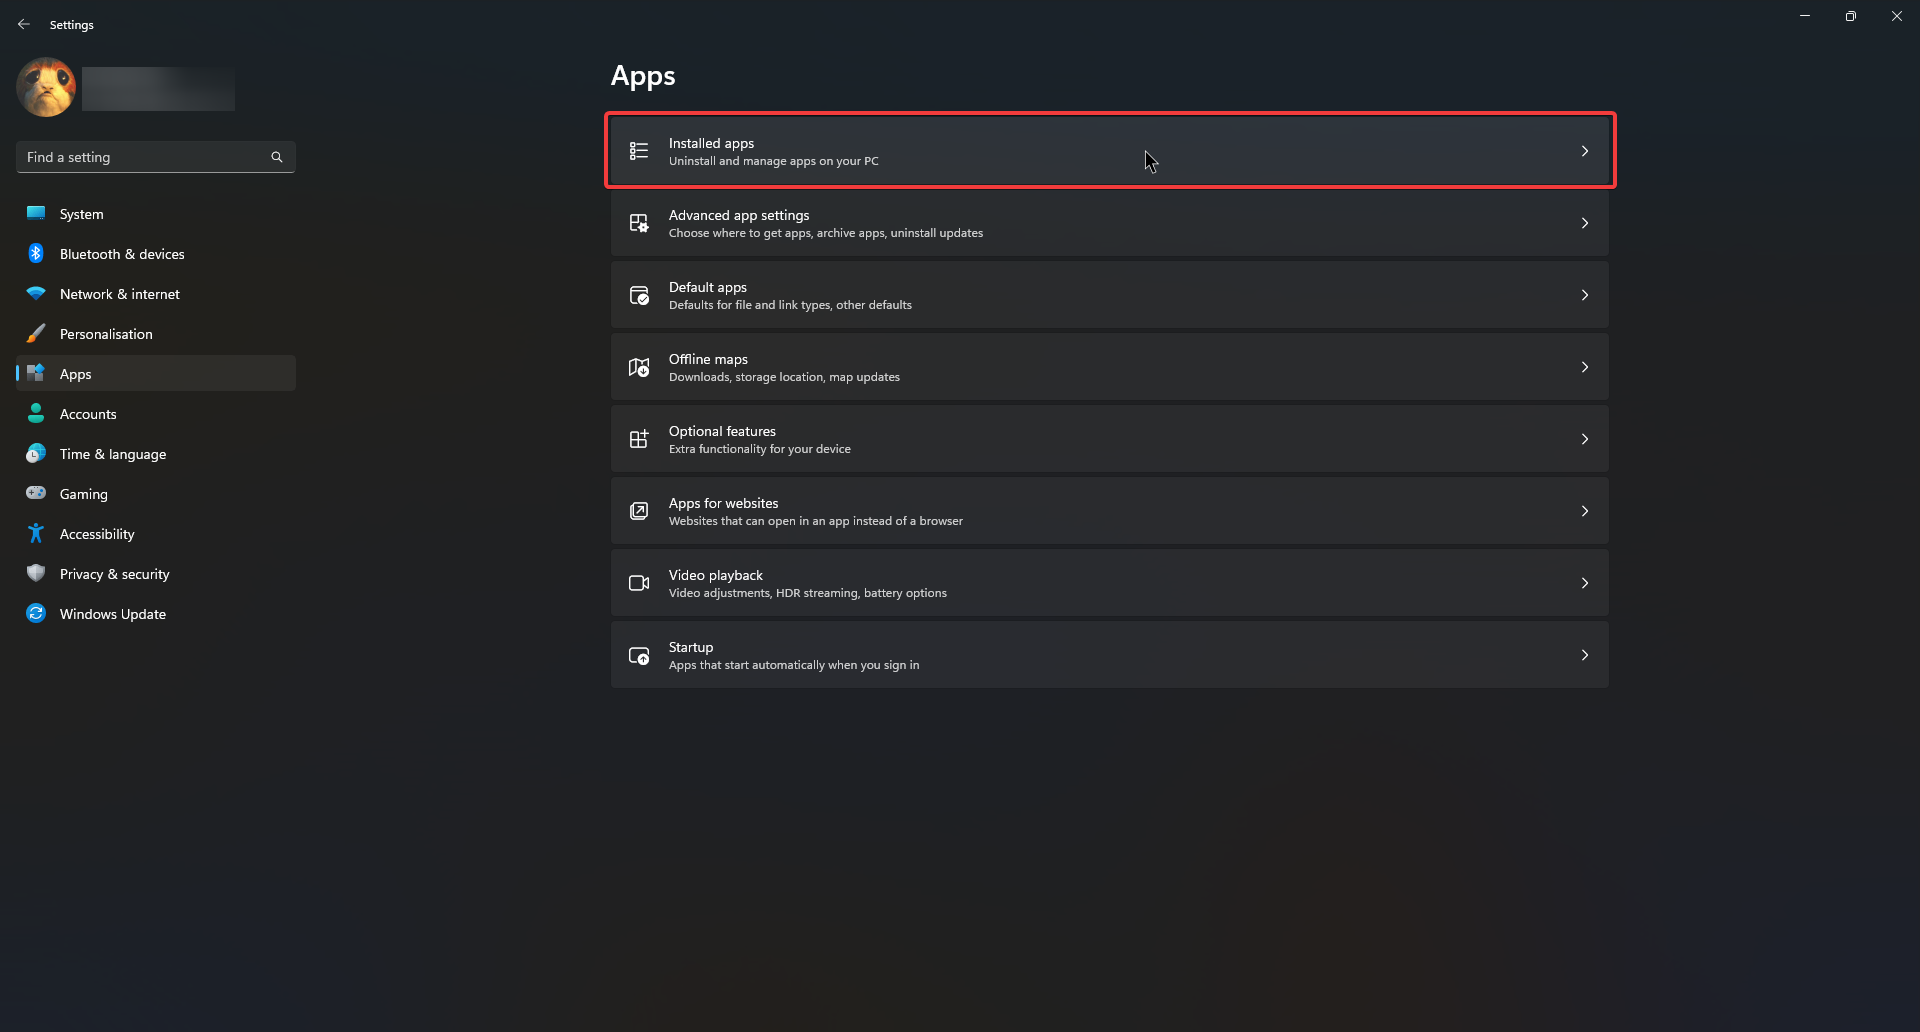
Task: Click the user profile avatar
Action: coord(46,87)
